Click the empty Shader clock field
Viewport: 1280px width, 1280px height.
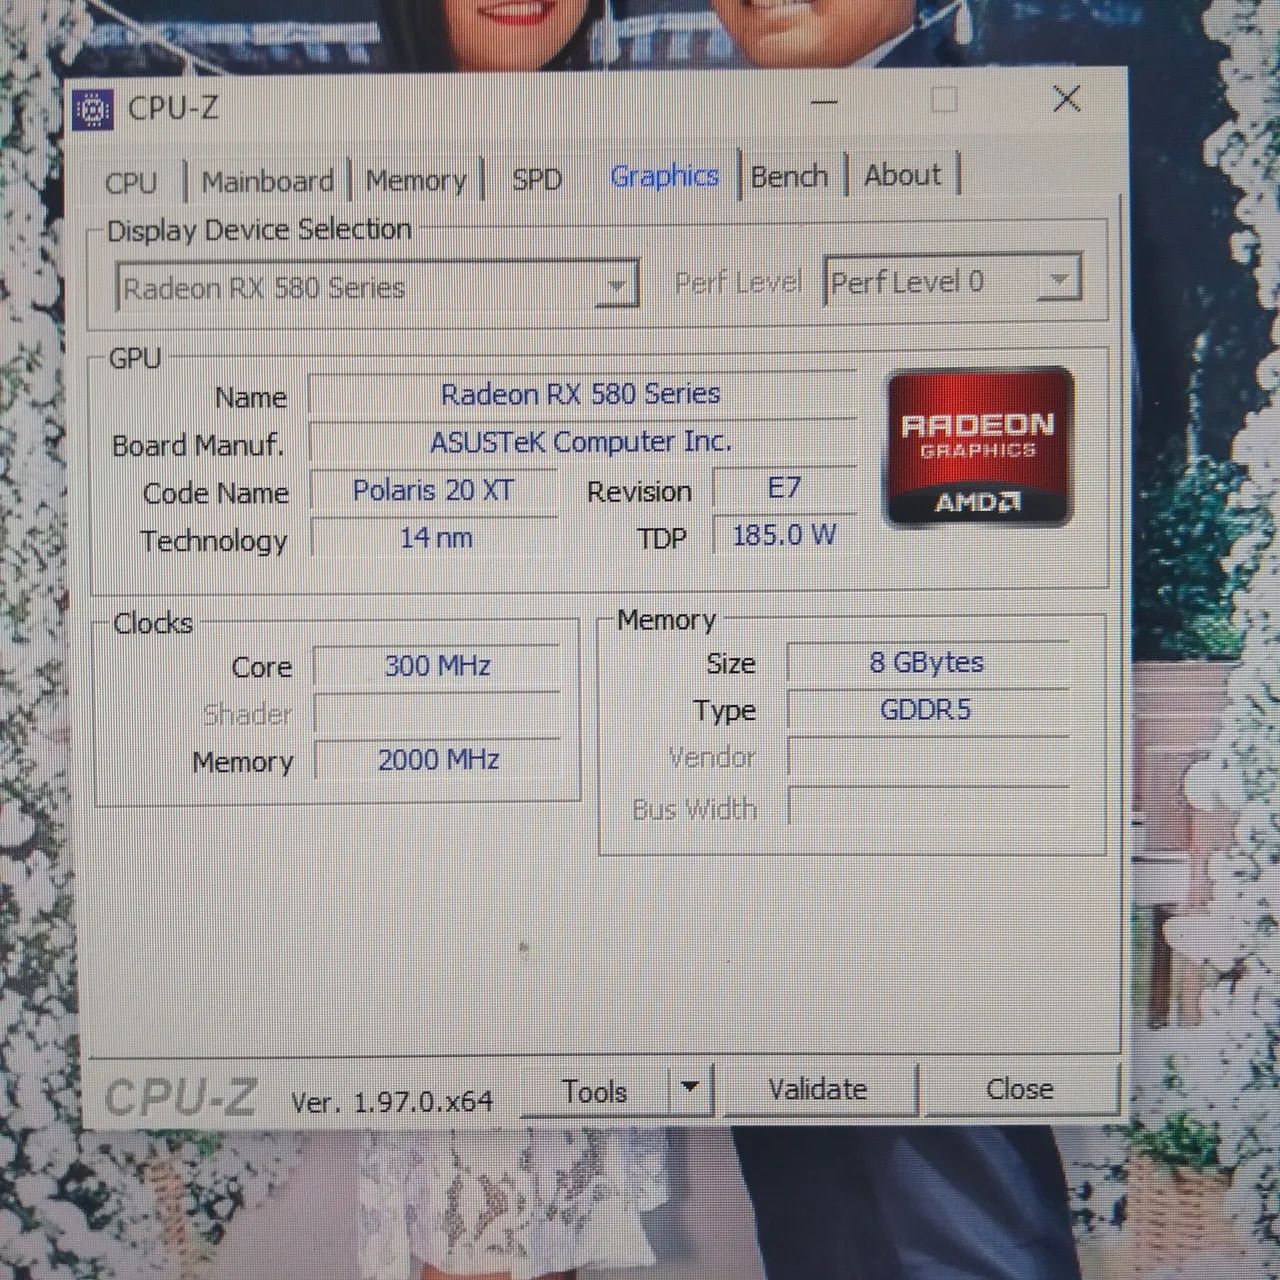tap(438, 713)
